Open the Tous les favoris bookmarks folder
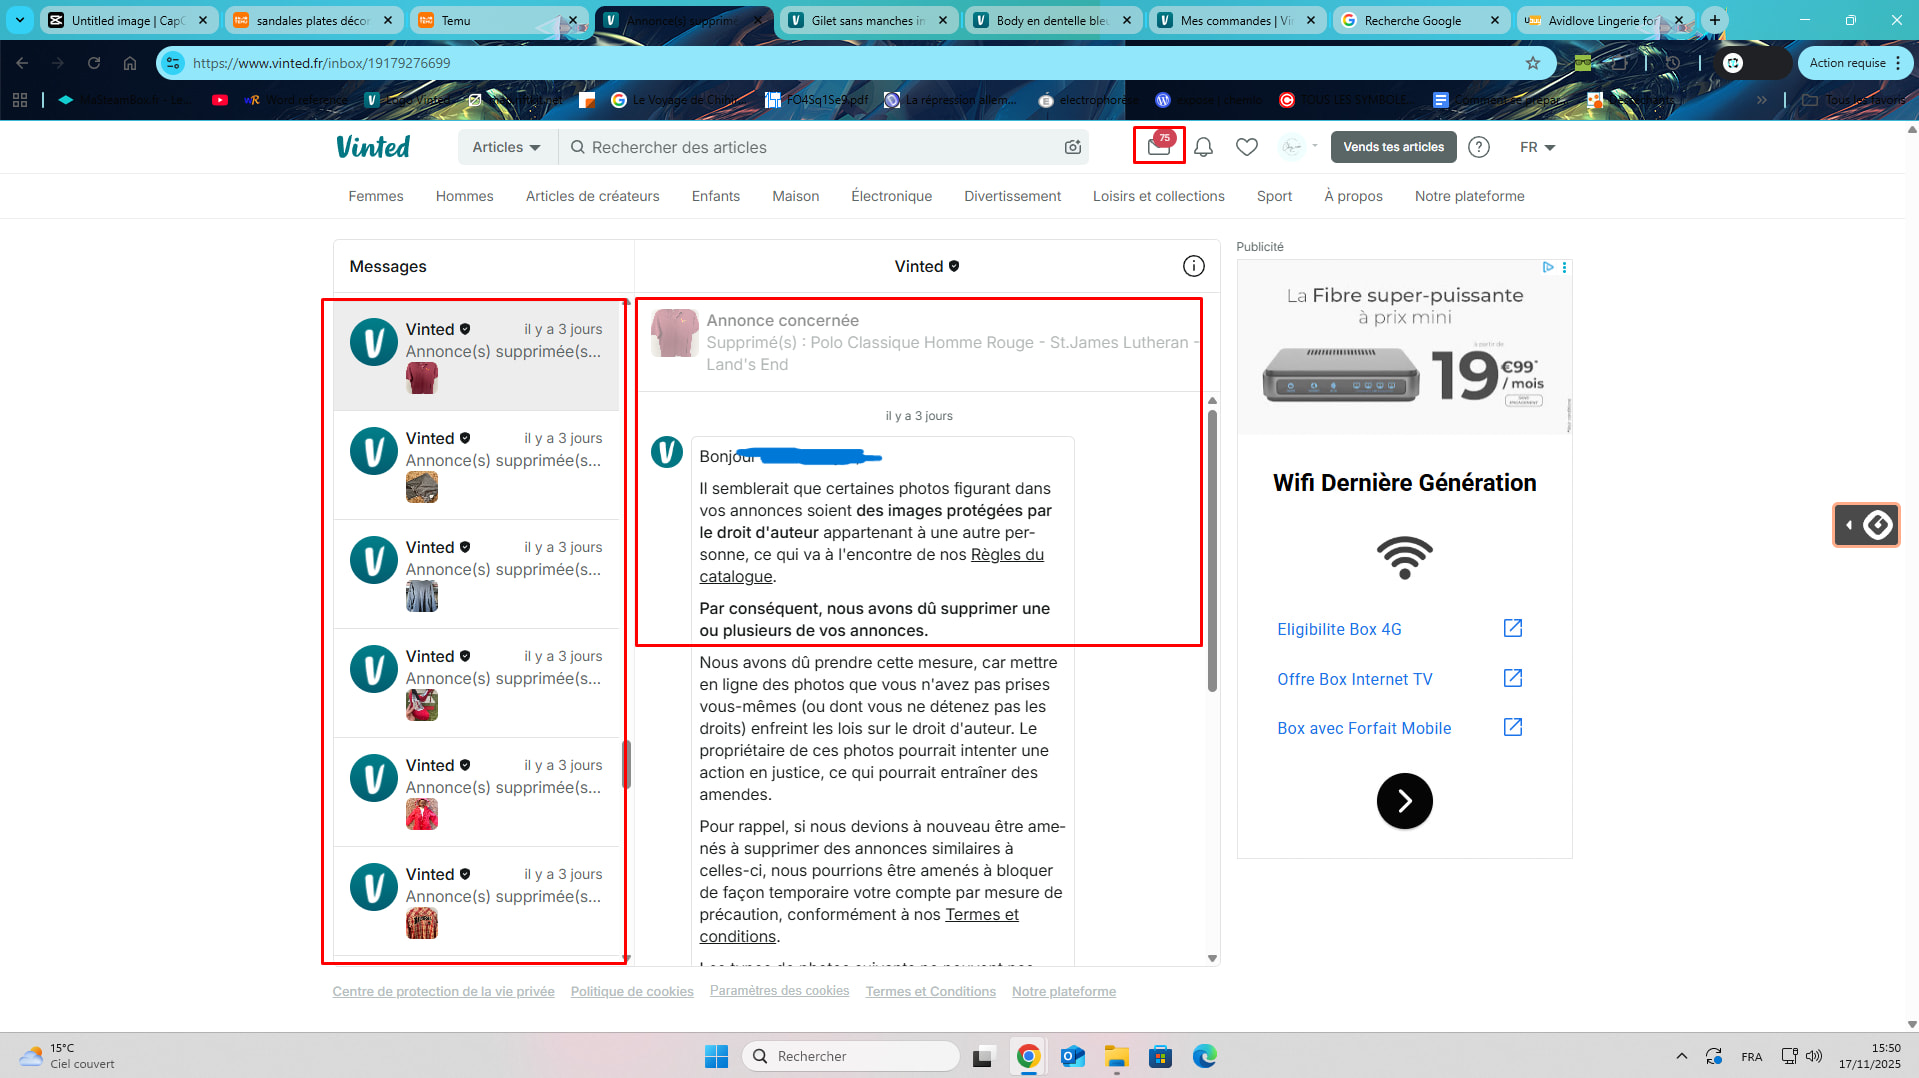This screenshot has height=1078, width=1919. [x=1856, y=100]
